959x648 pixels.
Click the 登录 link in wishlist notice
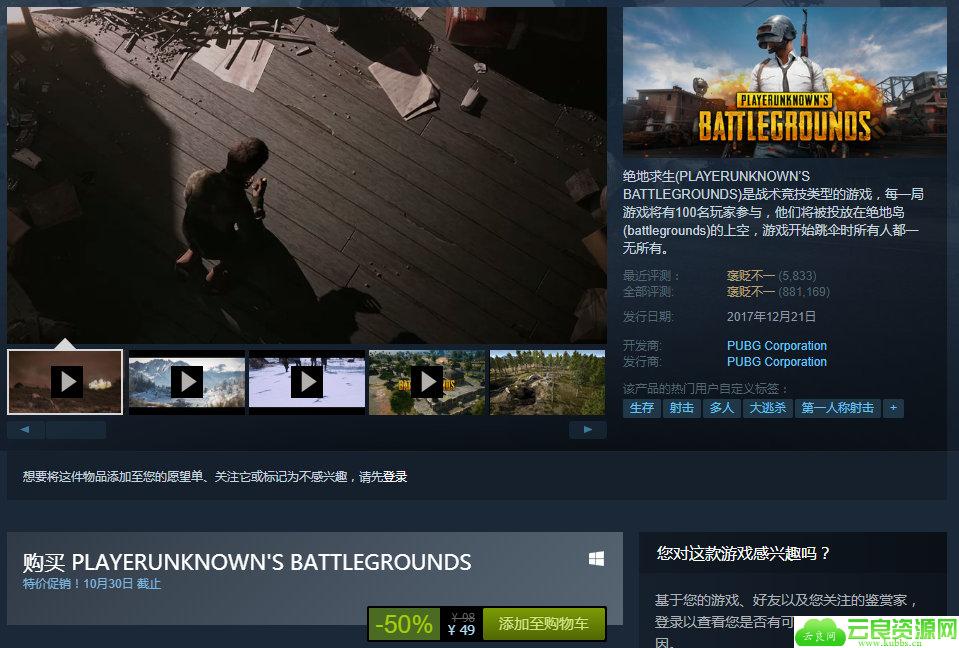click(395, 476)
